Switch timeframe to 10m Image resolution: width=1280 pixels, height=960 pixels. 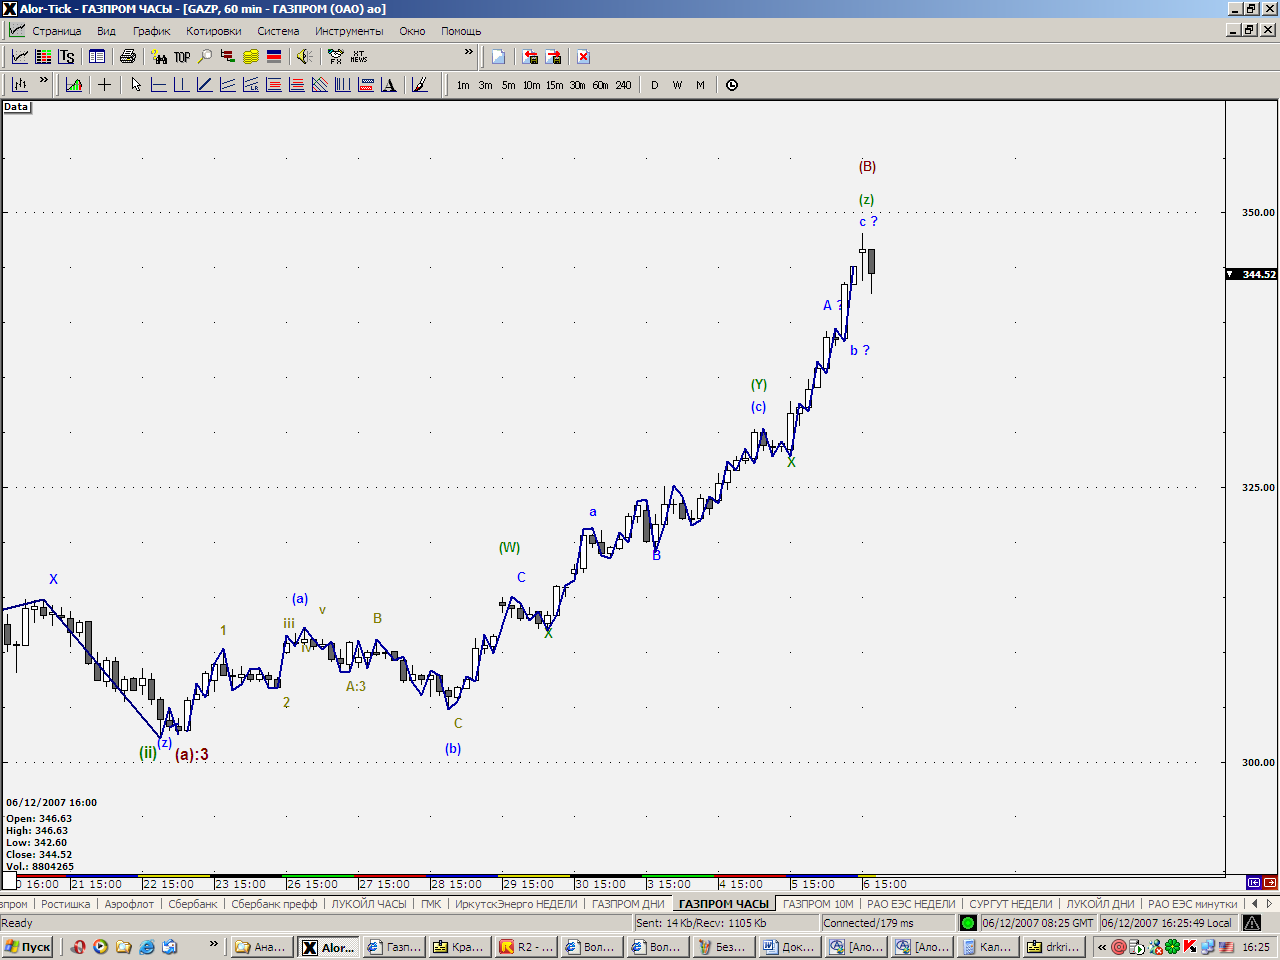click(x=532, y=85)
